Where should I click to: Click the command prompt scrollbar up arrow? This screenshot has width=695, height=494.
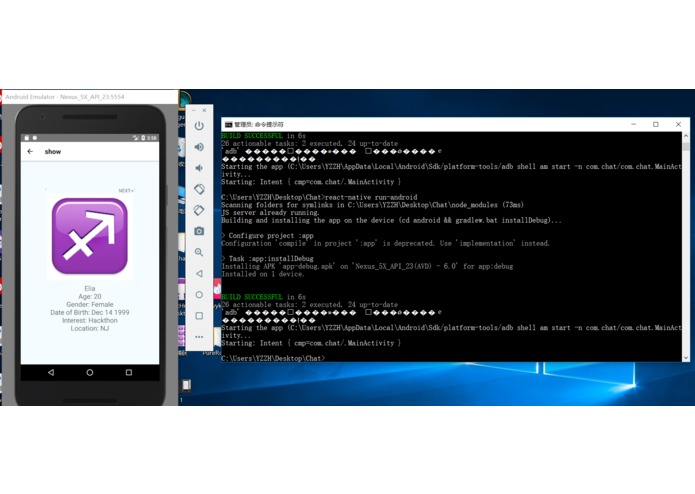pos(686,135)
